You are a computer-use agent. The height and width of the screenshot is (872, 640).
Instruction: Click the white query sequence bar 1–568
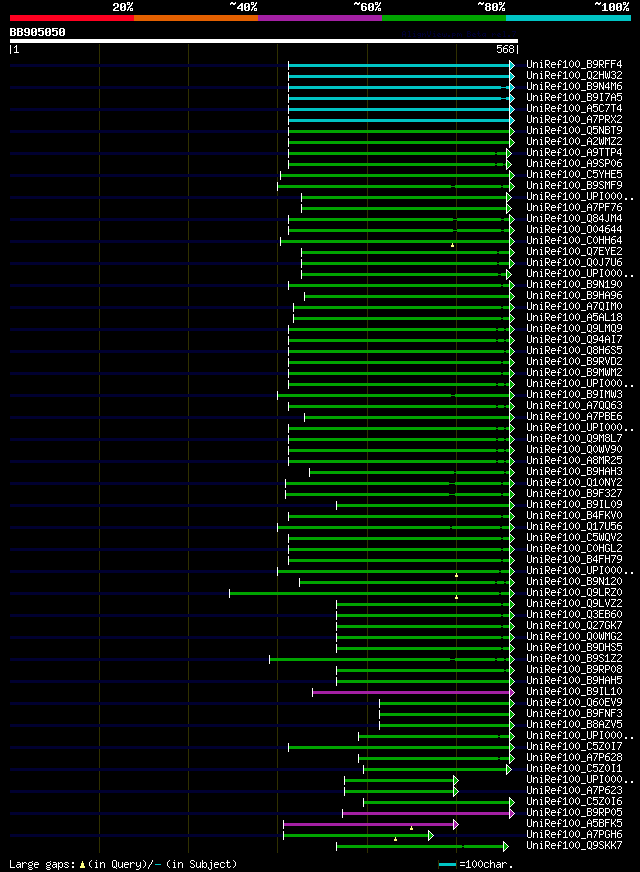click(264, 41)
